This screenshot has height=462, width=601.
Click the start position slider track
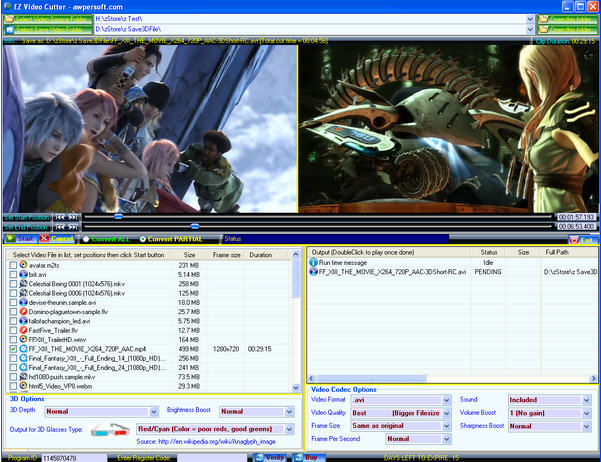pos(300,216)
